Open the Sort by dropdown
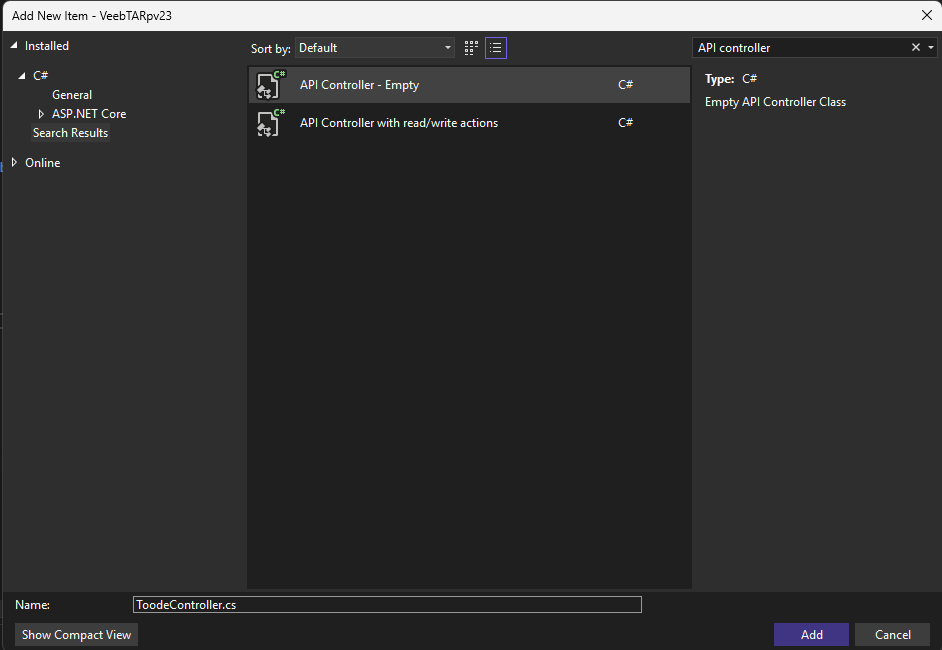This screenshot has height=650, width=942. pos(375,48)
